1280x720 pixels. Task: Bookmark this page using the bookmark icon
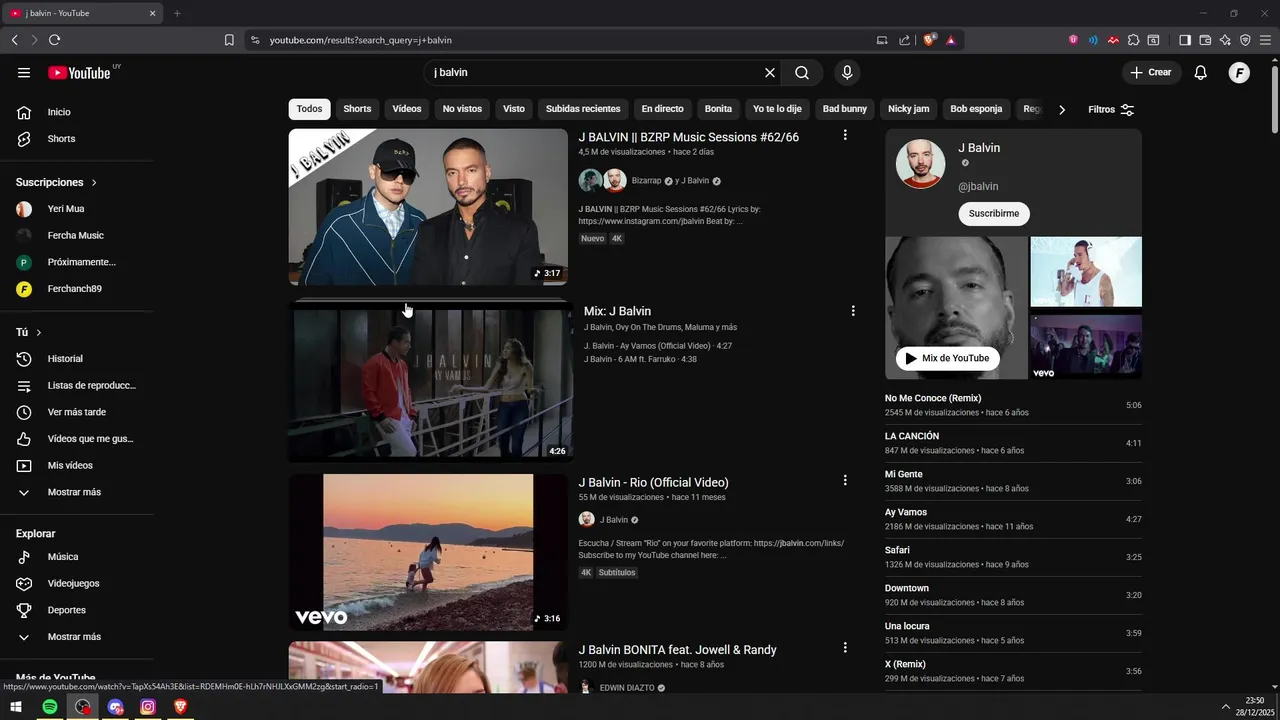pos(229,40)
